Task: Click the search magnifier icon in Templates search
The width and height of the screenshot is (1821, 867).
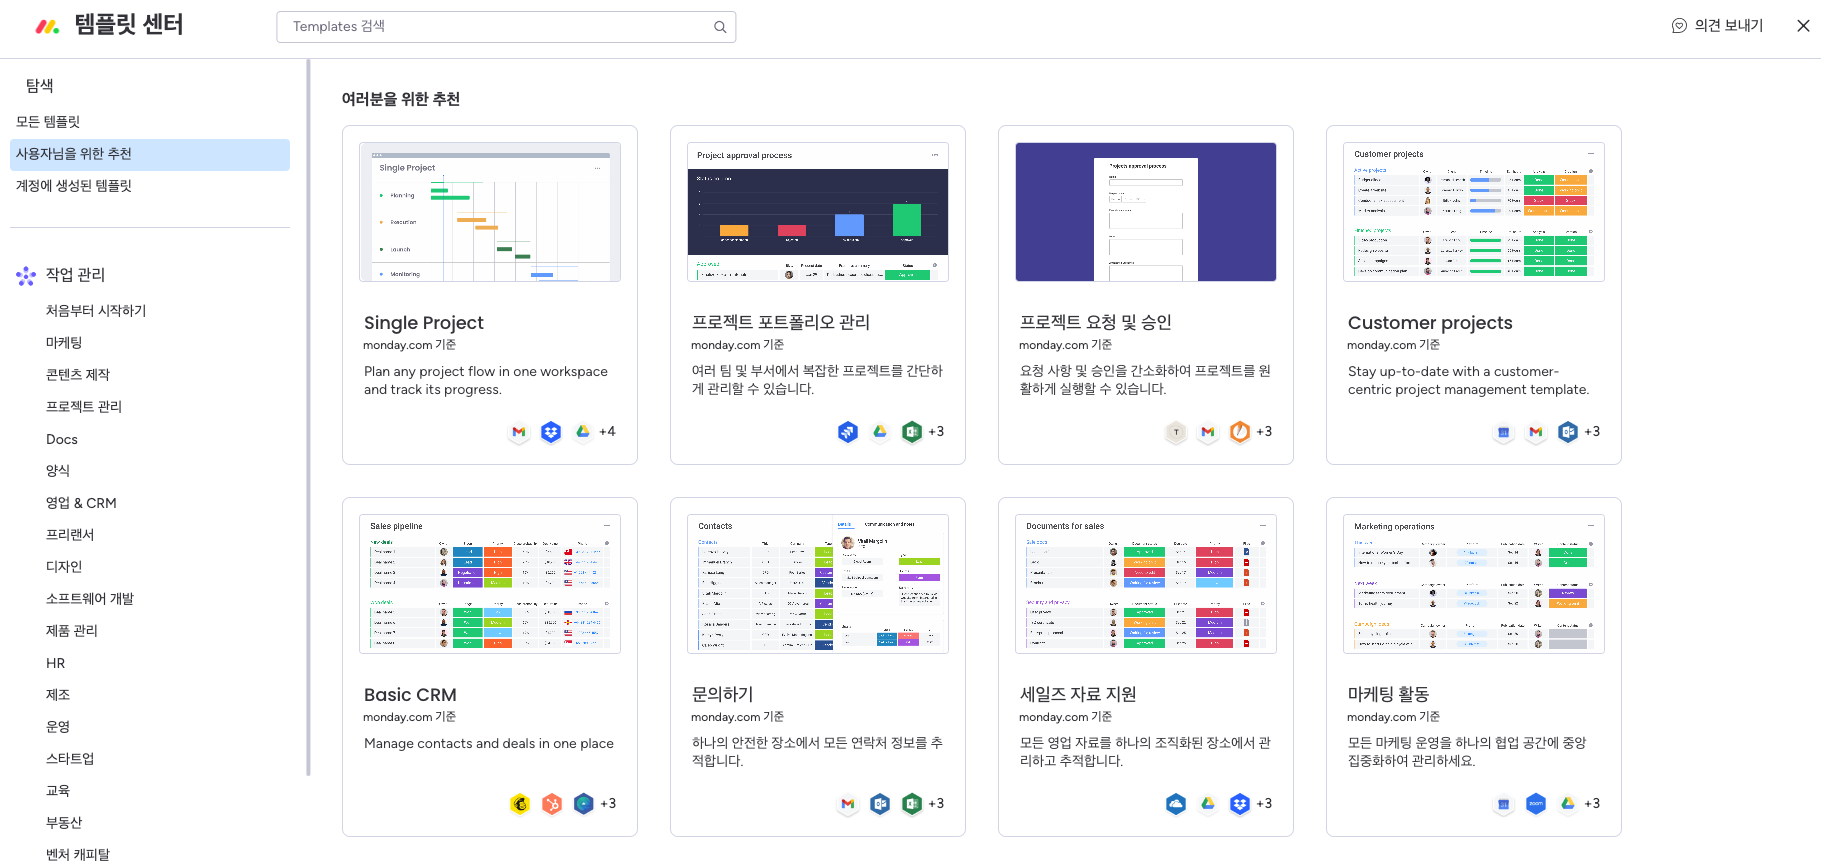Action: (720, 27)
